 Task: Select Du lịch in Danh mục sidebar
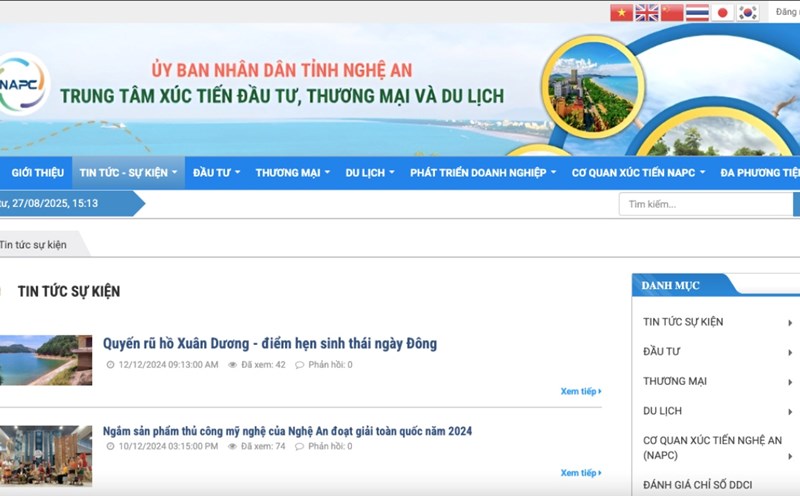coord(662,411)
